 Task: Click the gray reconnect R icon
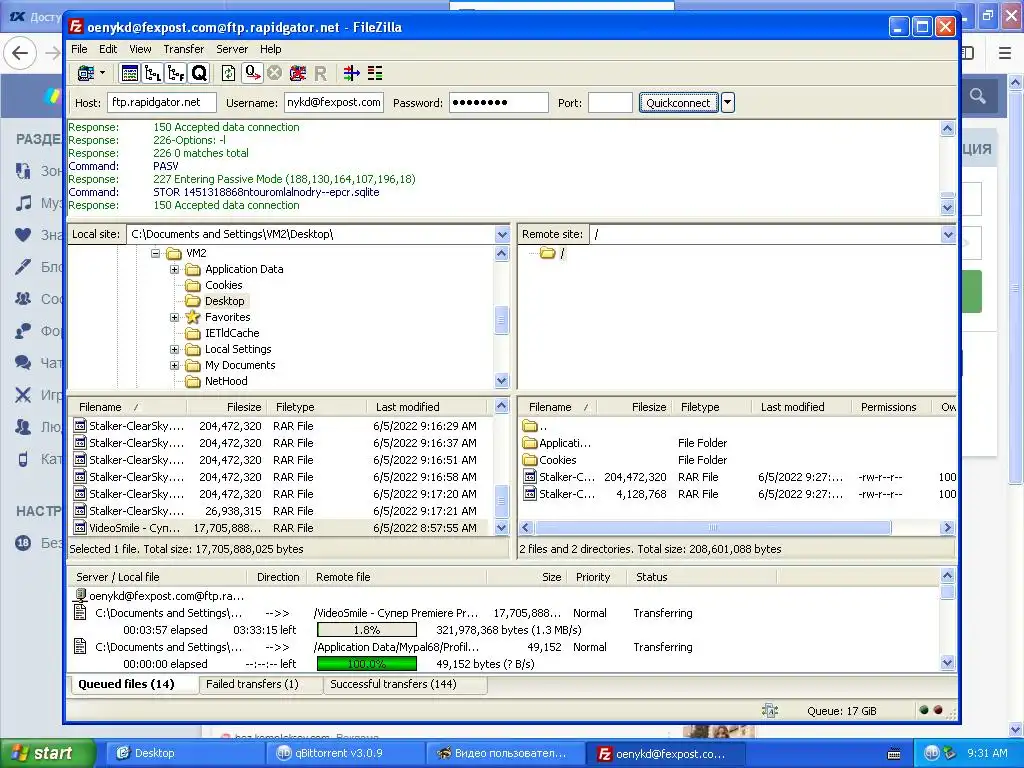(x=320, y=73)
